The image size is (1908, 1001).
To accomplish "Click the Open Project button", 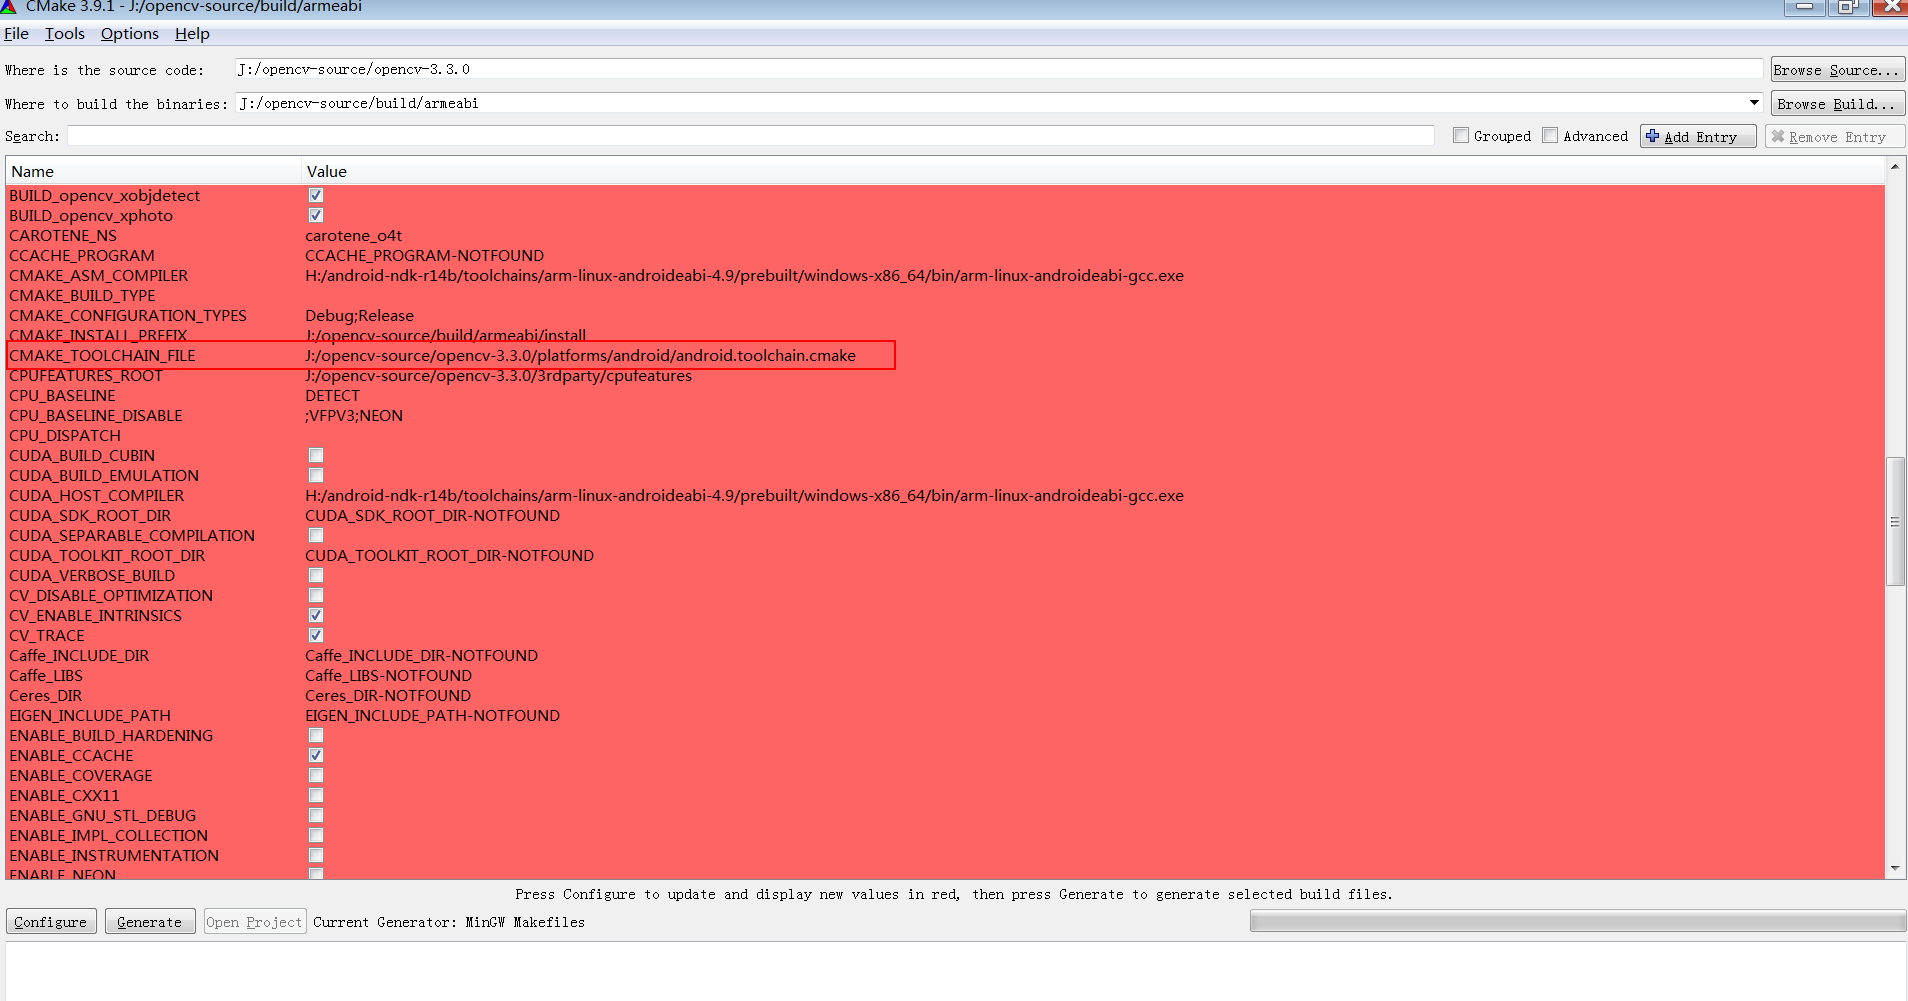I will (x=254, y=922).
